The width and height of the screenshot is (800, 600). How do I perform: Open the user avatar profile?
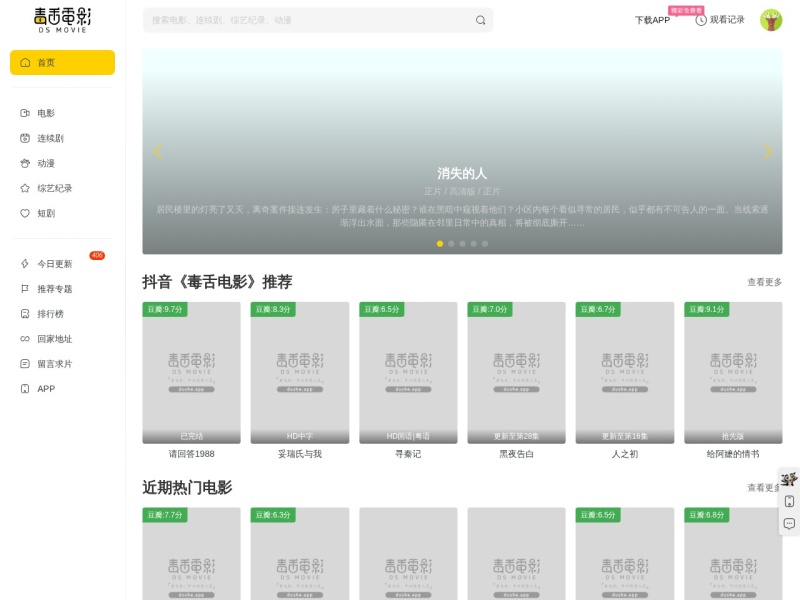[771, 20]
